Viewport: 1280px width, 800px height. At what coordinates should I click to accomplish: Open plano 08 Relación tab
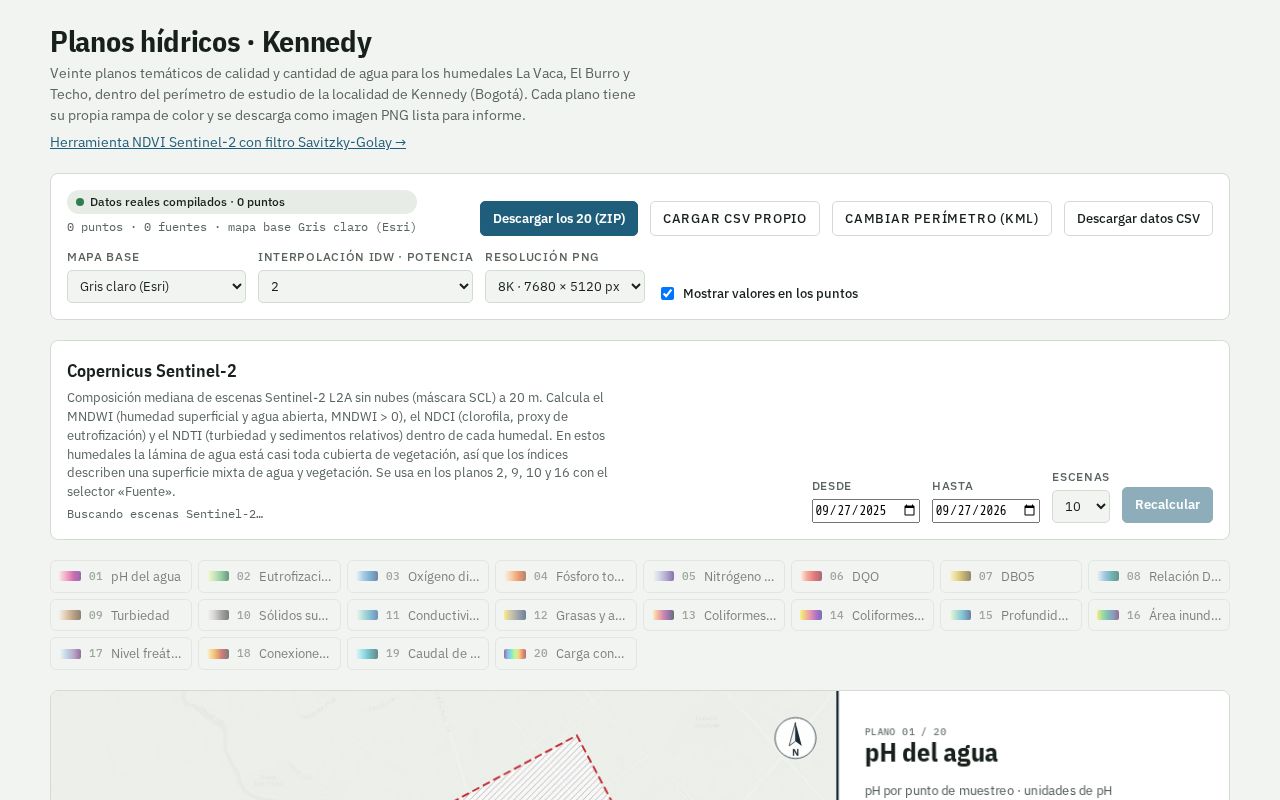tap(1159, 577)
